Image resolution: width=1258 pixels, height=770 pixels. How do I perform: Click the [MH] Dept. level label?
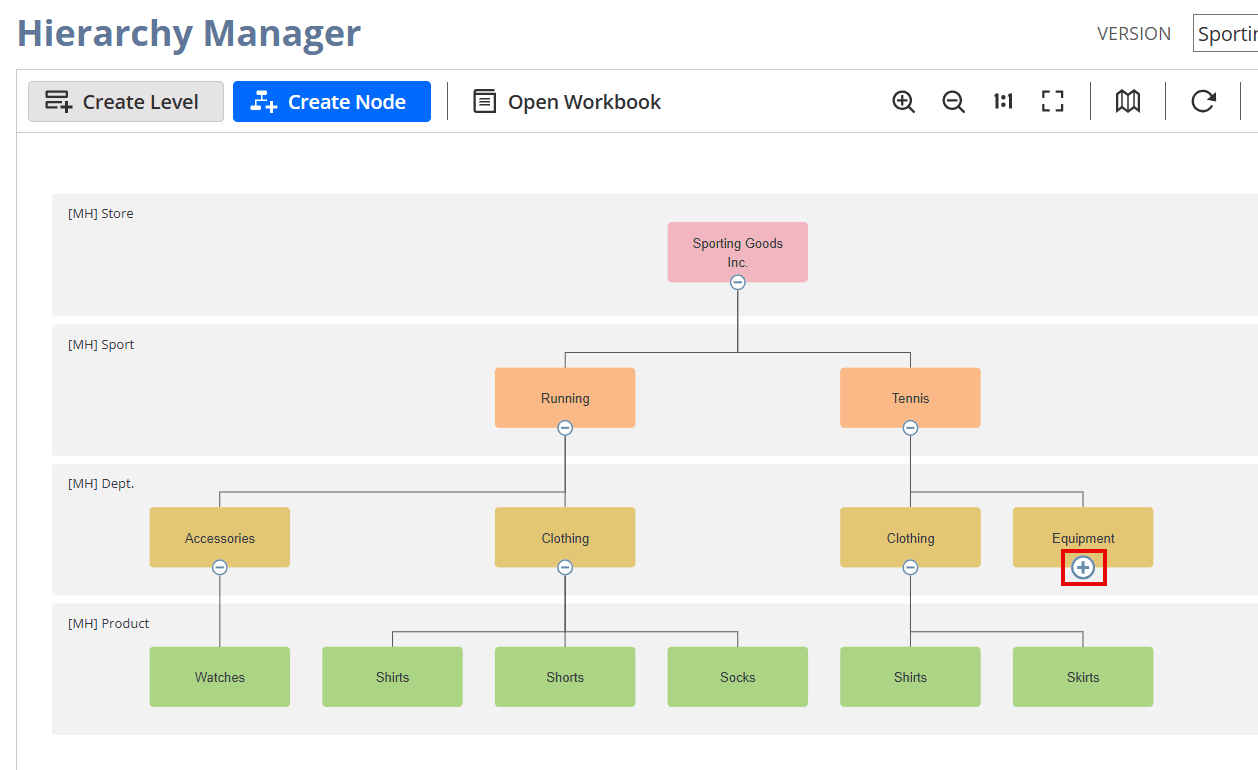tap(101, 483)
